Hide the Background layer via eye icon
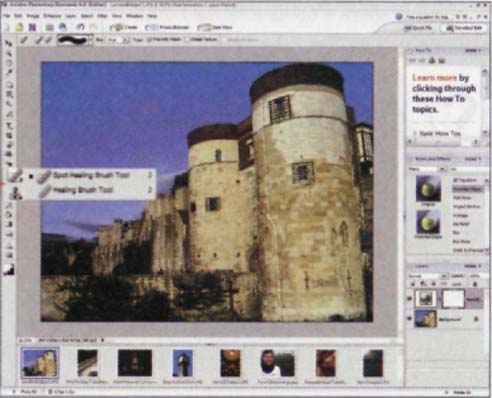Viewport: 492px width, 398px height. pos(409,319)
